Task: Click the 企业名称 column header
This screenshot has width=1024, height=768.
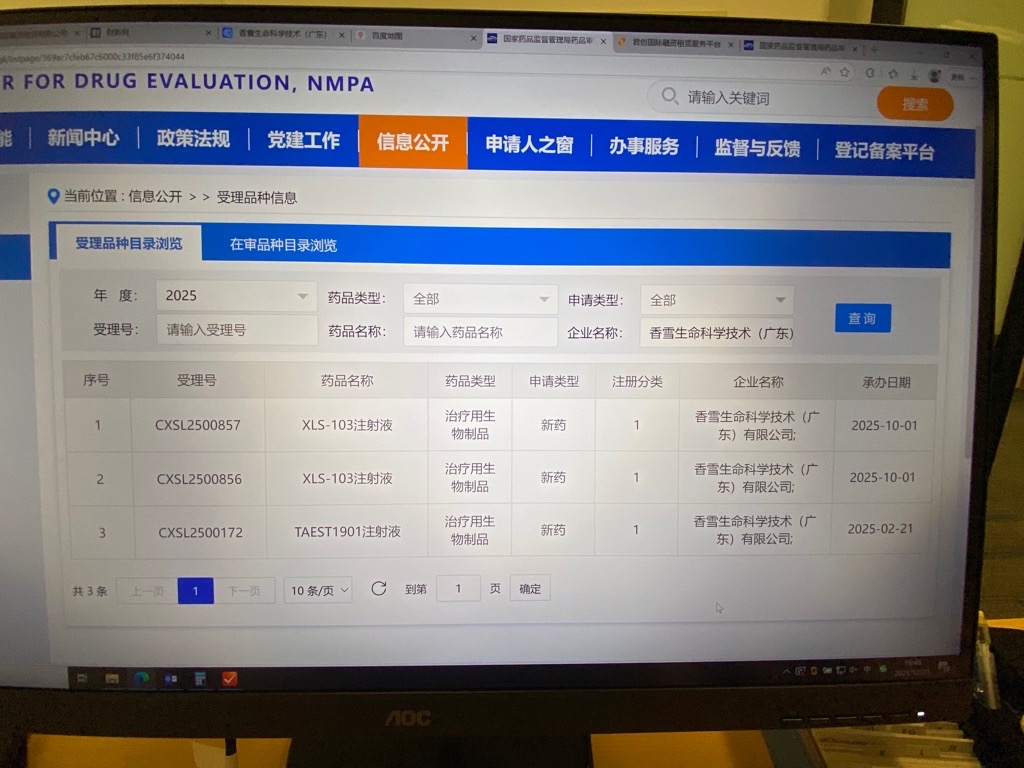Action: pyautogui.click(x=758, y=382)
